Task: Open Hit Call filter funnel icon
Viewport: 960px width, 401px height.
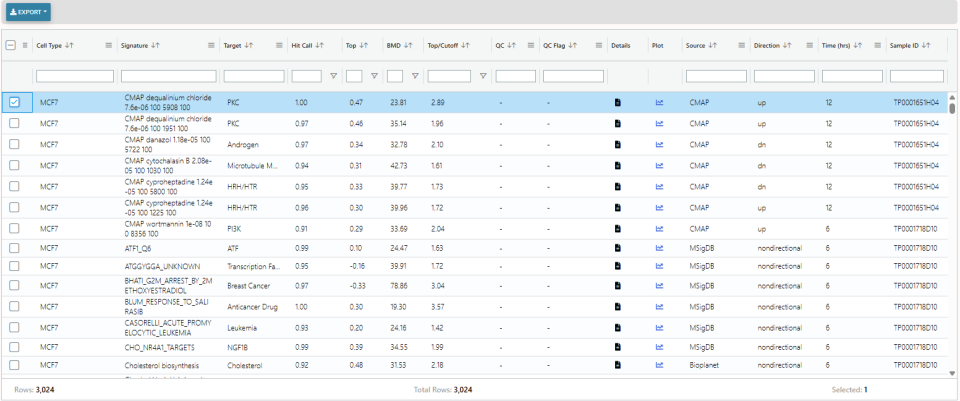Action: tap(334, 76)
